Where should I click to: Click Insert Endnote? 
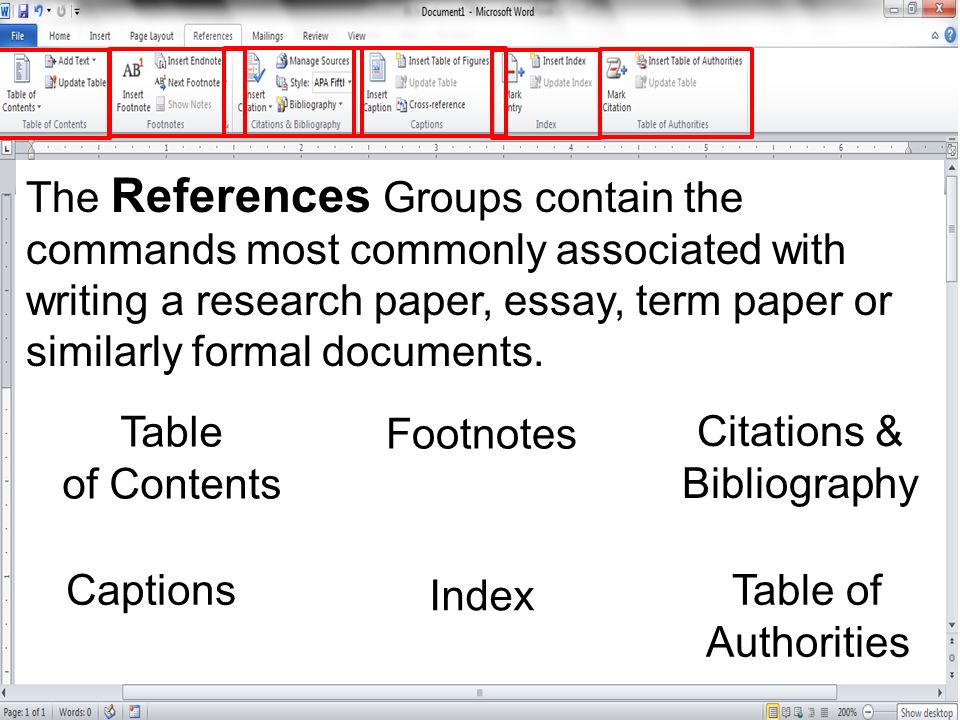[188, 61]
